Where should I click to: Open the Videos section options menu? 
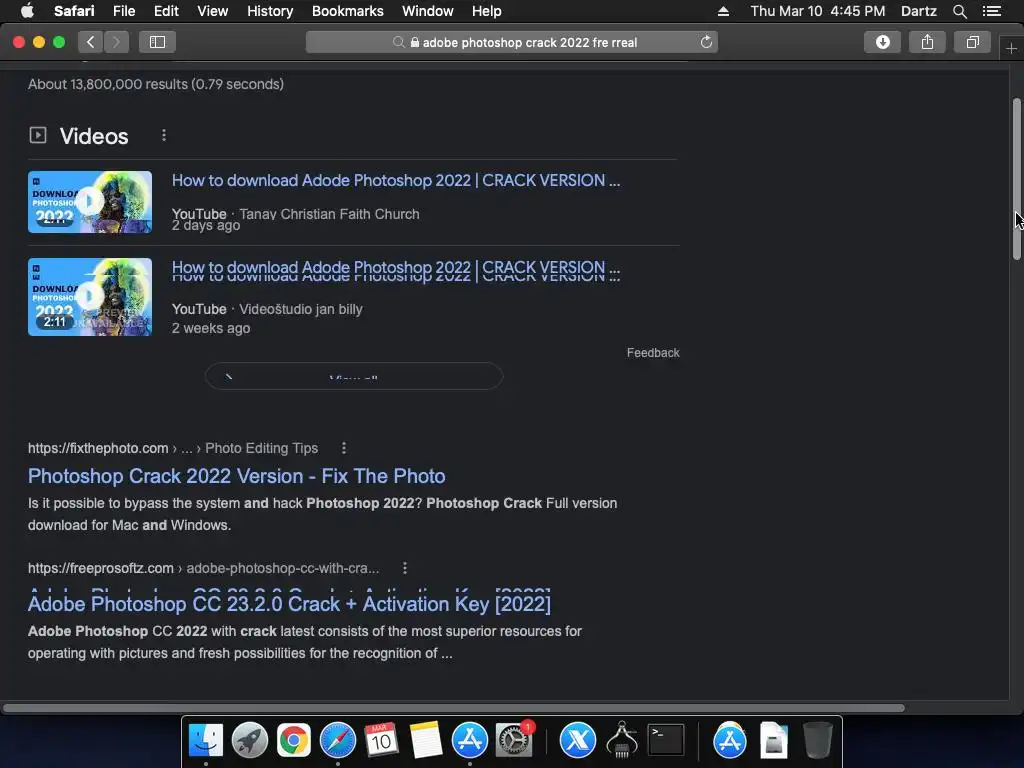[x=164, y=135]
